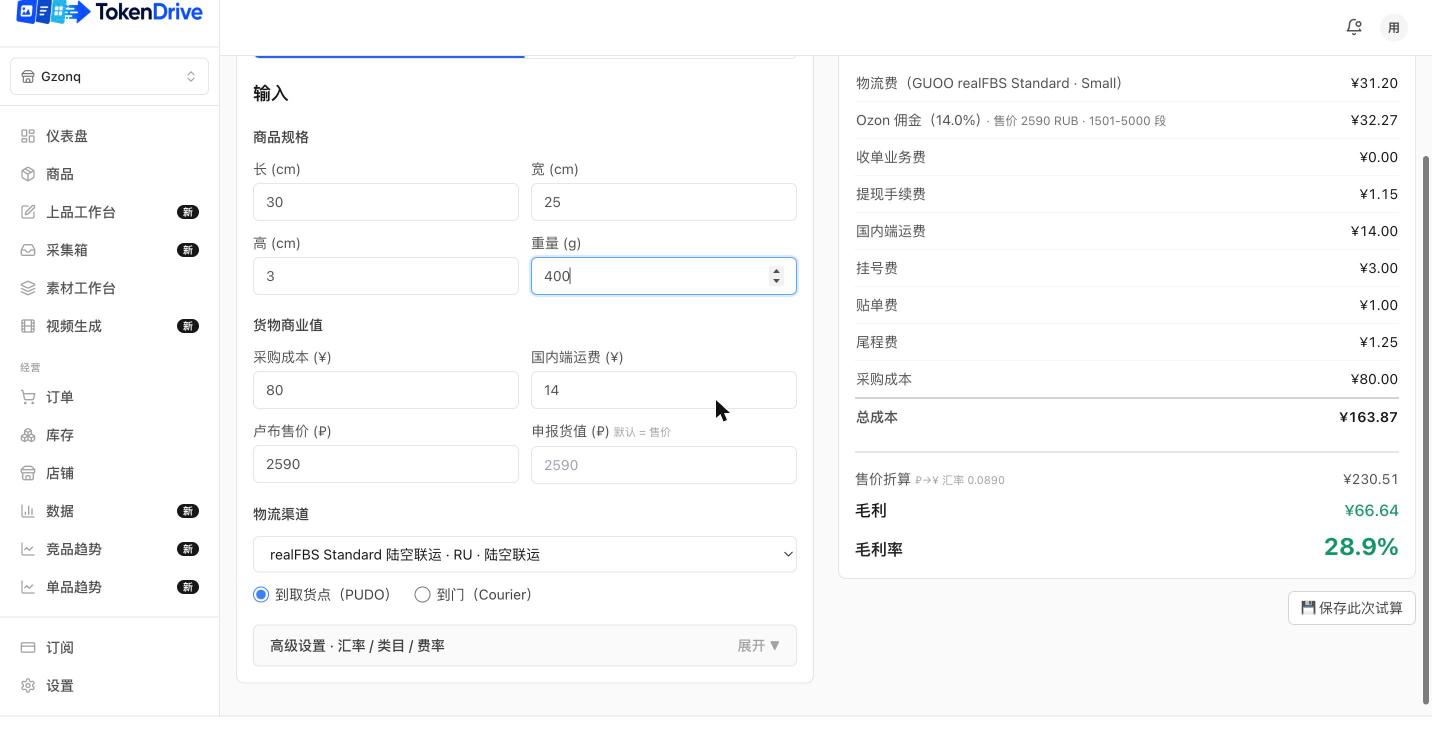Click the 素材工作台 layers icon
Viewport: 1432px width, 735px height.
coord(28,288)
